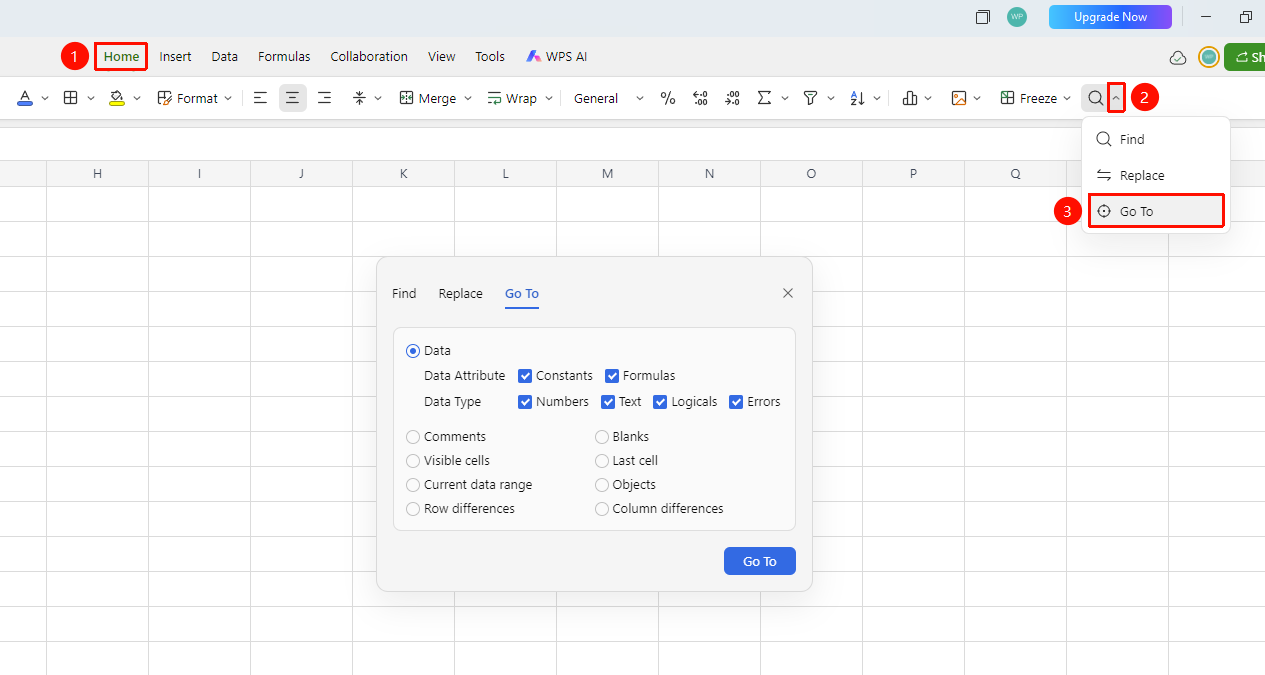The height and width of the screenshot is (675, 1265).
Task: Click the WP account avatar in title bar
Action: click(x=1017, y=17)
